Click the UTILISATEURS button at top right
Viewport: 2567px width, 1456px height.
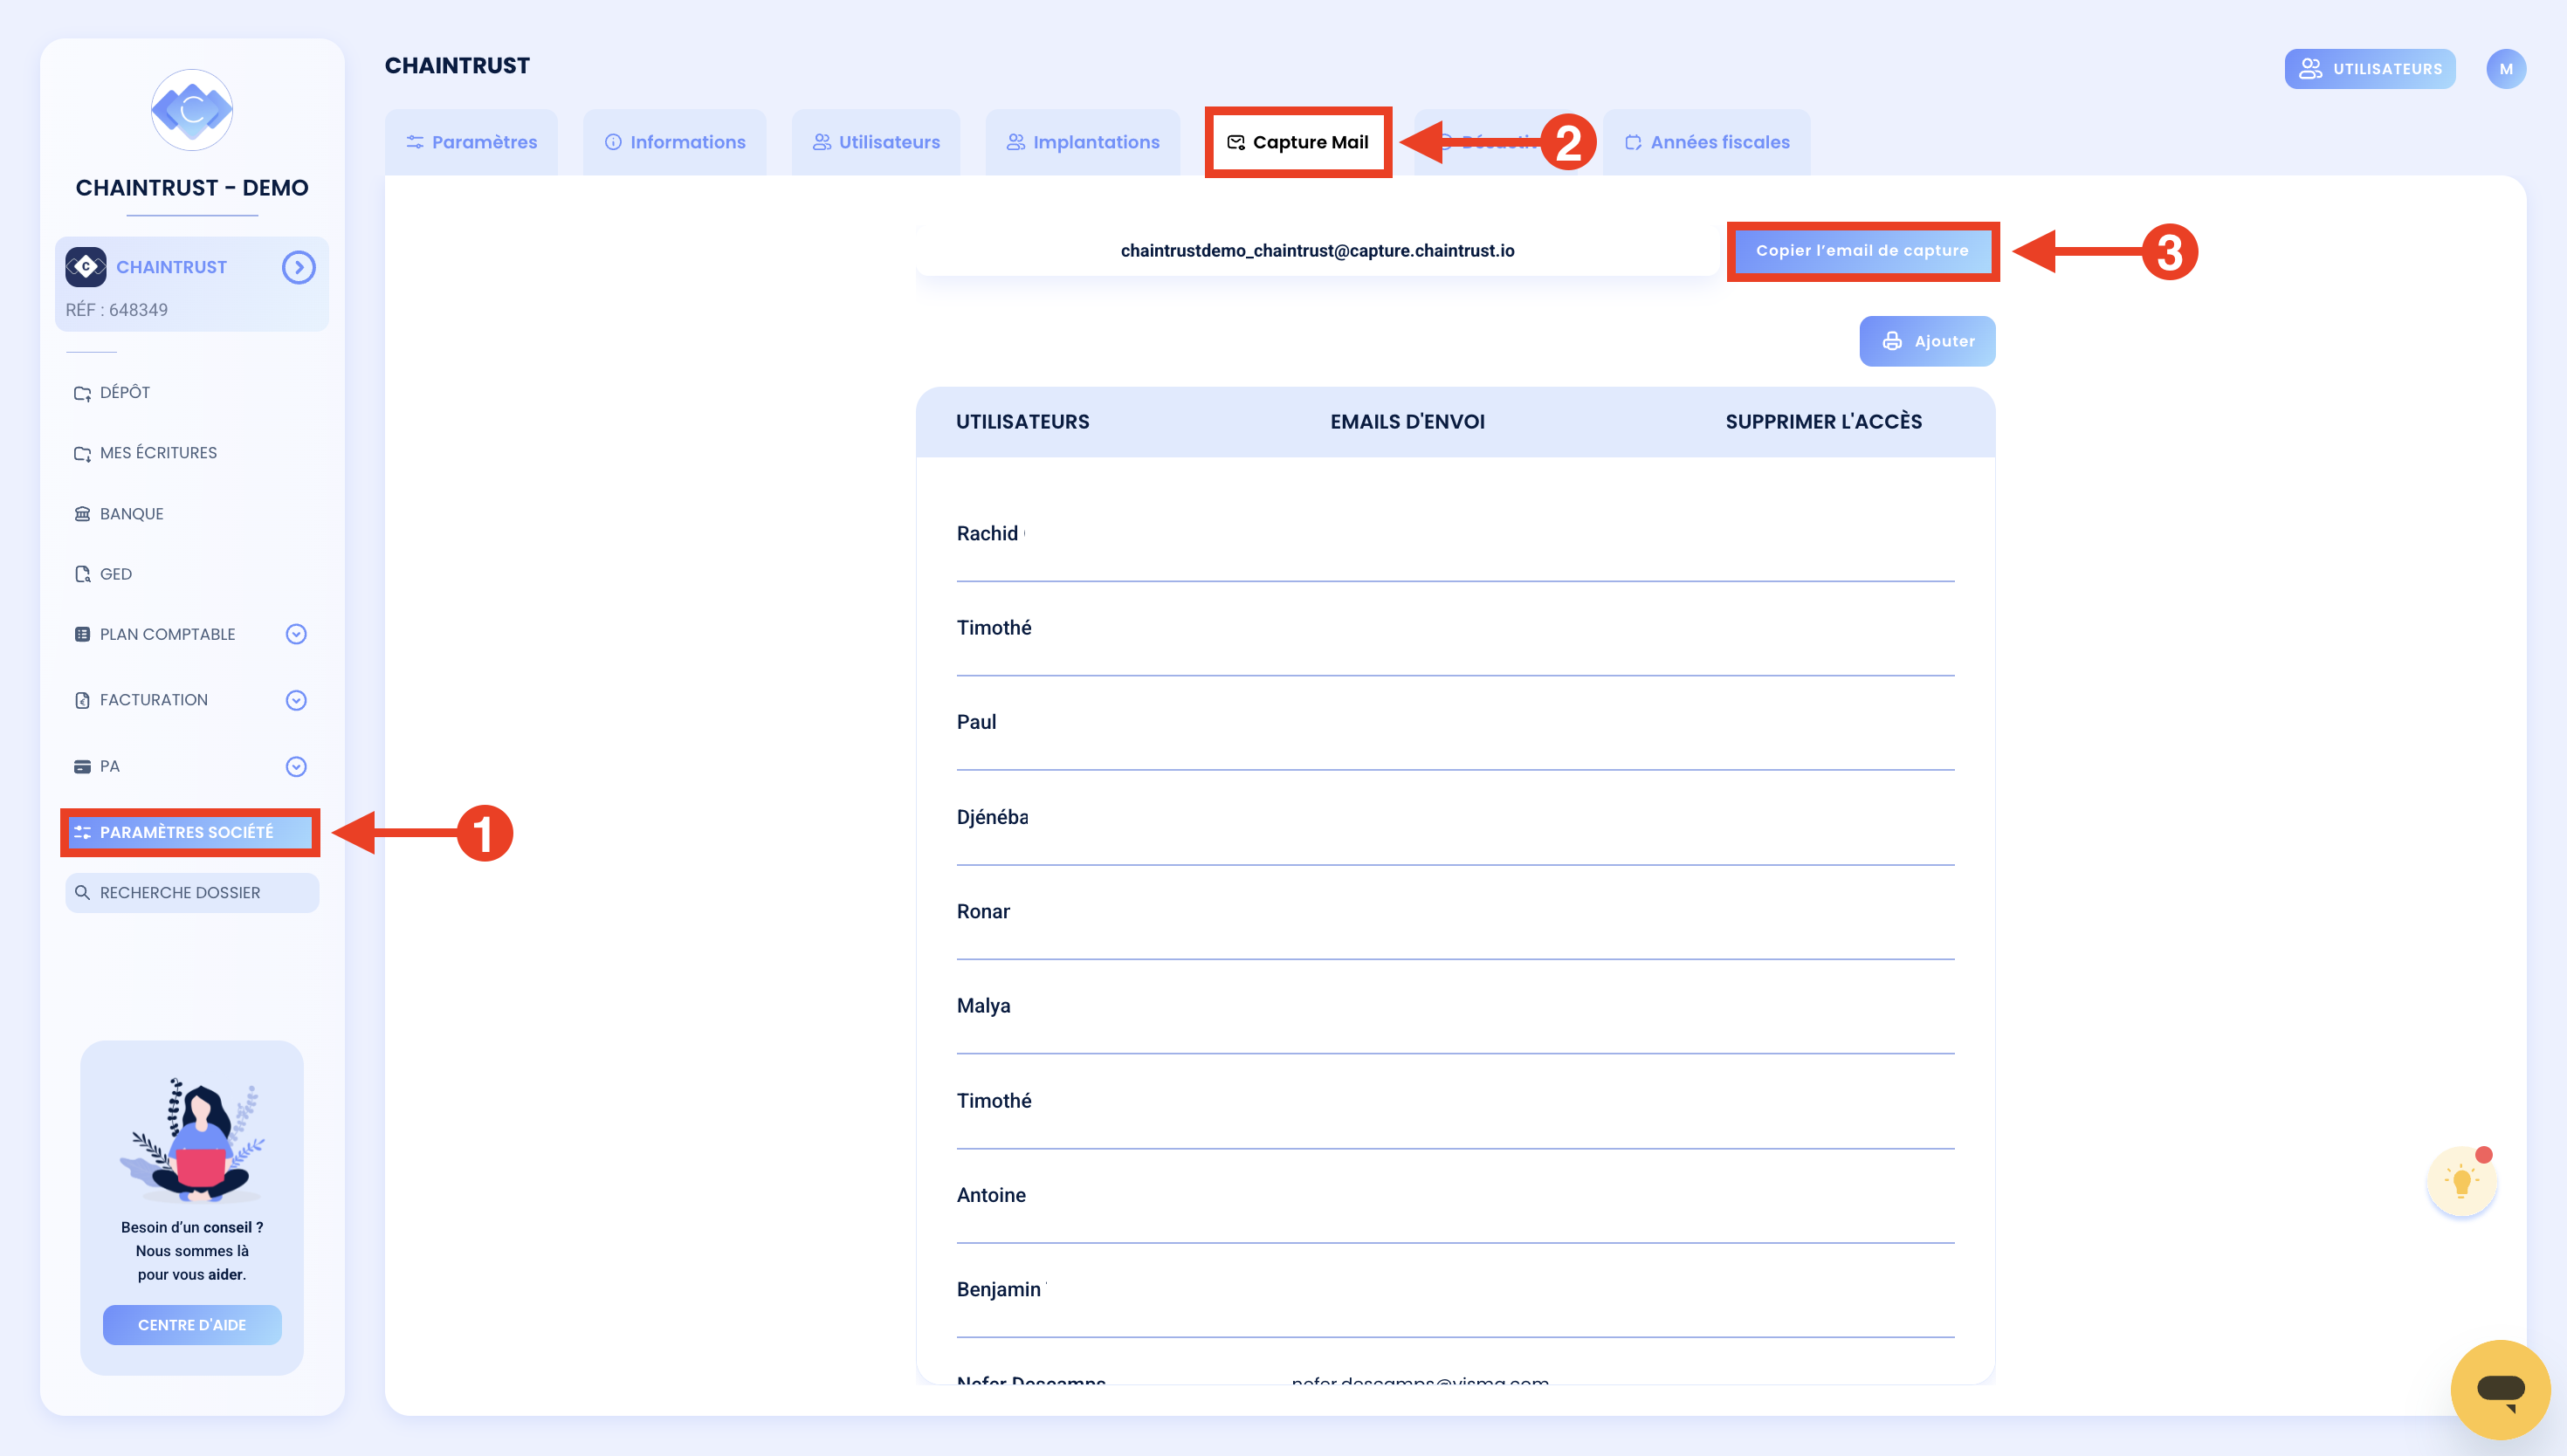2370,69
